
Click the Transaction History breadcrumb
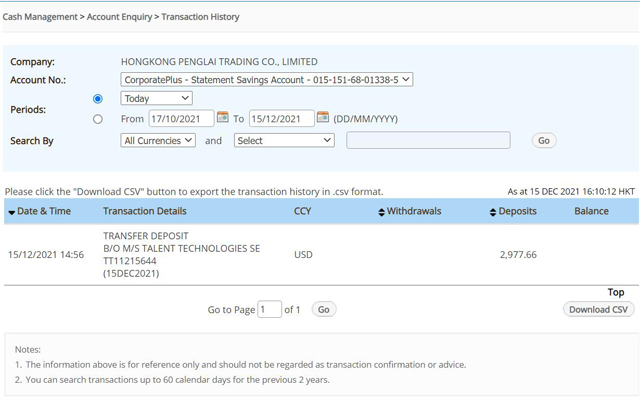point(200,17)
